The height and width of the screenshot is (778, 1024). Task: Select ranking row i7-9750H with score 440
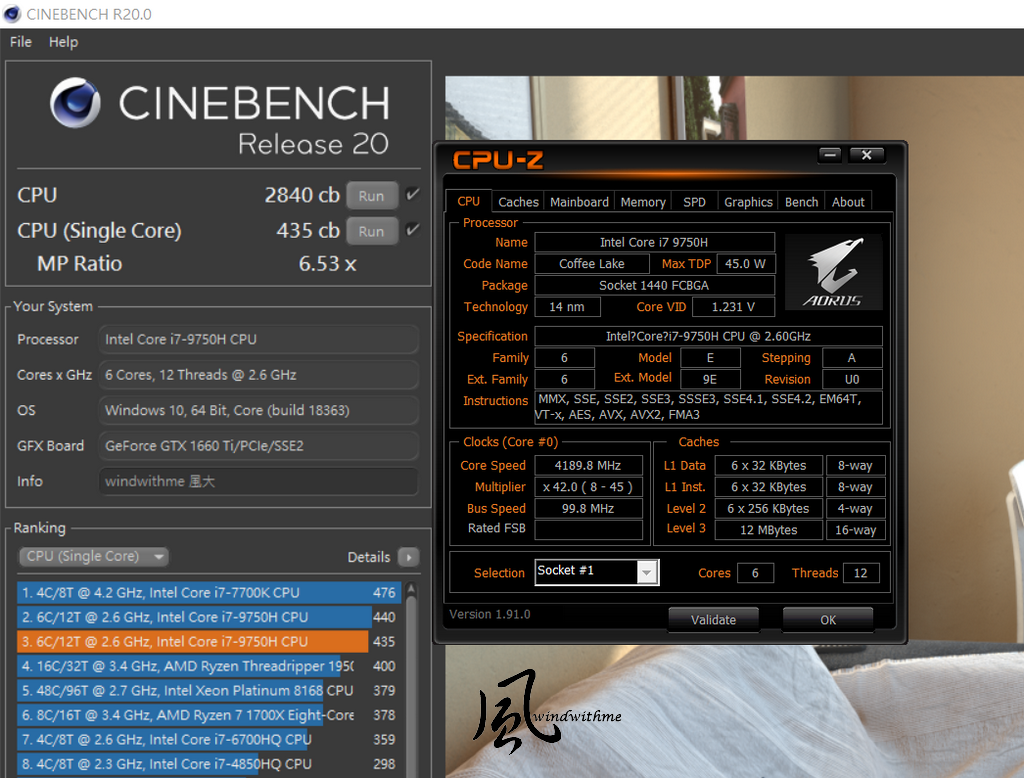point(208,617)
